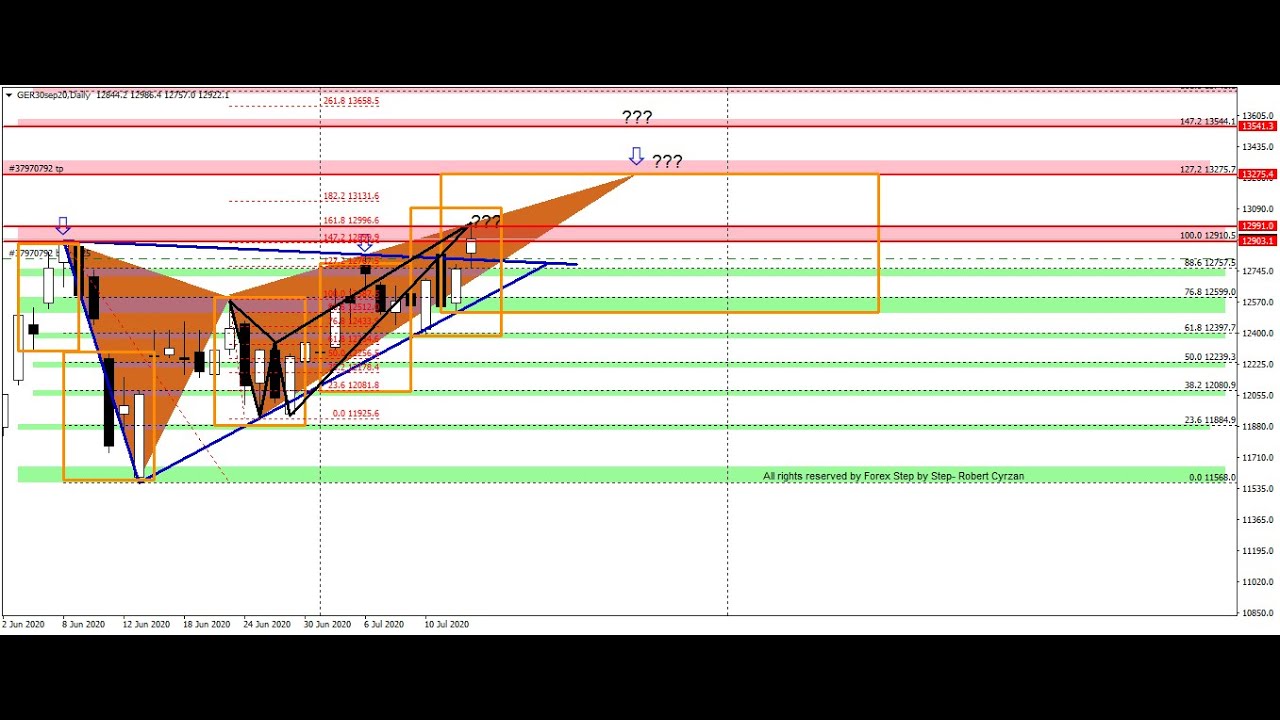The width and height of the screenshot is (1280, 720).
Task: Click 13435.0 on the price scale
Action: point(1258,146)
